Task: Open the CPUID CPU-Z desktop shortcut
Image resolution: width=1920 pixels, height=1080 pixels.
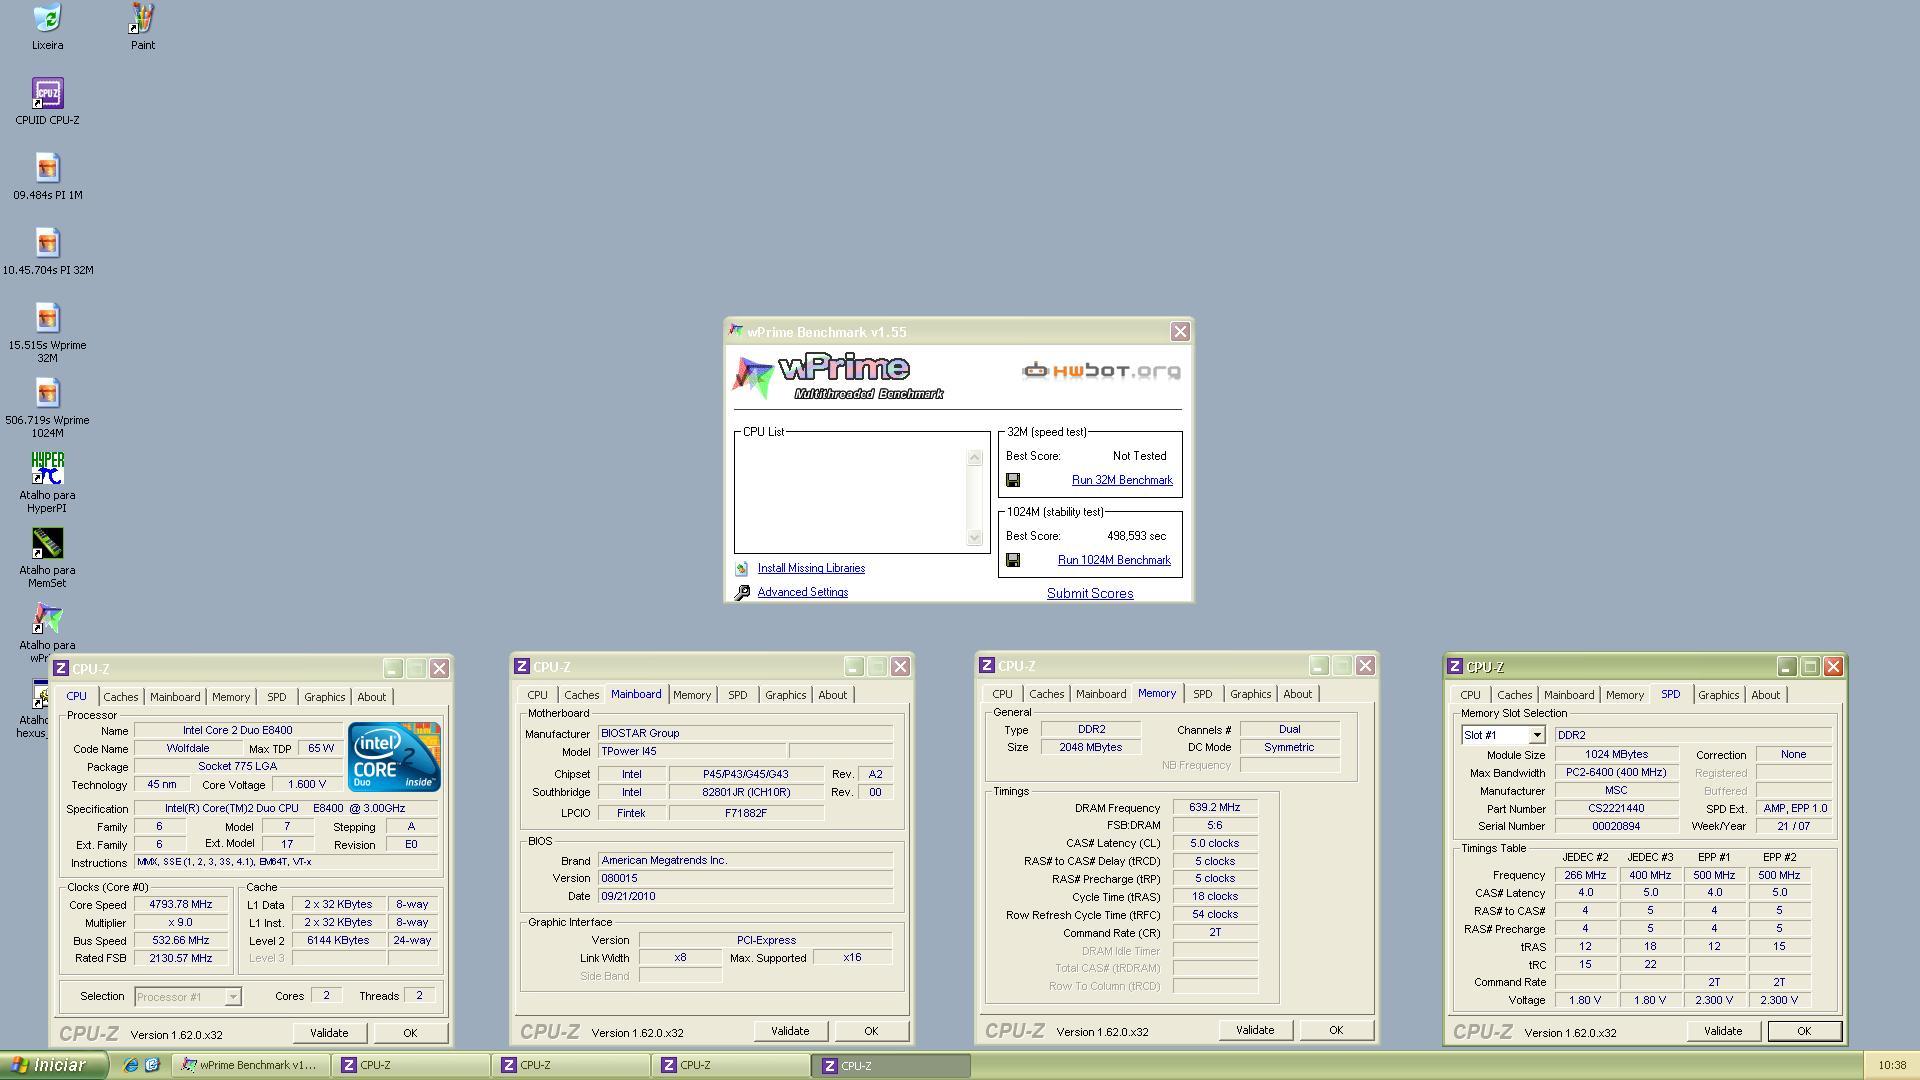Action: coord(47,93)
